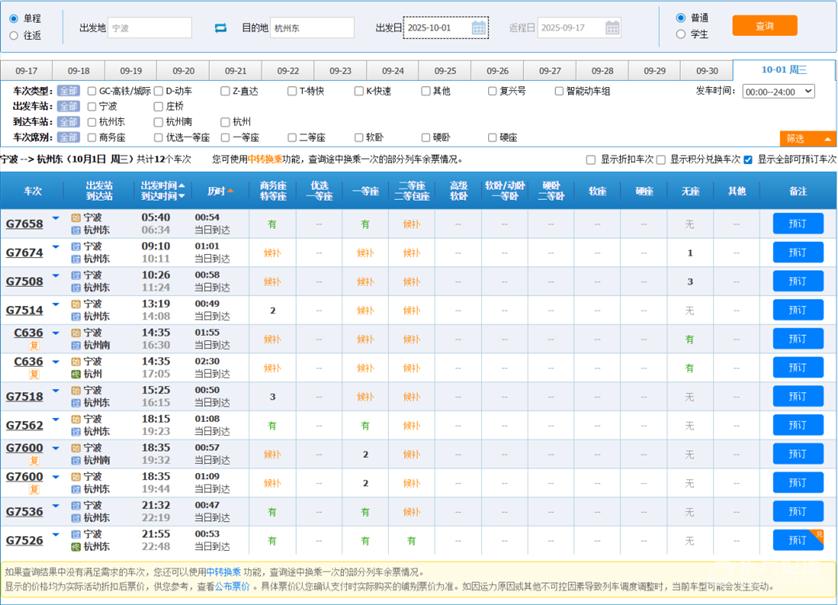Select the 09-25 date tab
Image resolution: width=838 pixels, height=605 pixels.
coord(445,71)
